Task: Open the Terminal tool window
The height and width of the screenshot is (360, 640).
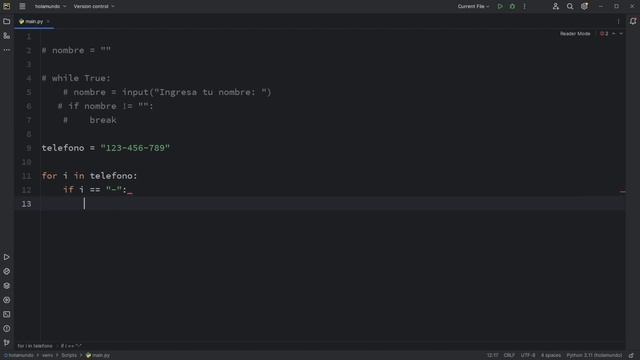Action: pos(7,314)
